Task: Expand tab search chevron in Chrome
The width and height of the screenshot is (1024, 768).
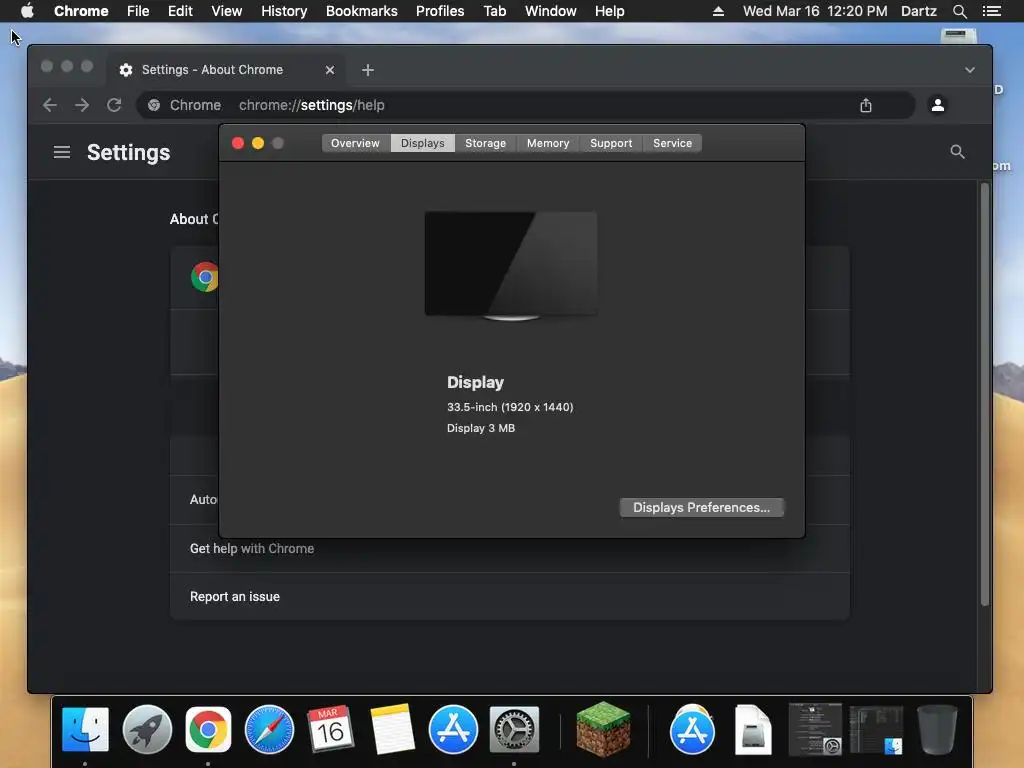Action: pos(970,70)
